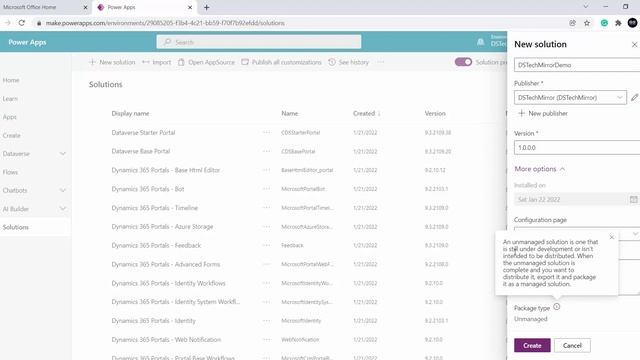Switch to Microsoft Office Home tab

pyautogui.click(x=29, y=7)
